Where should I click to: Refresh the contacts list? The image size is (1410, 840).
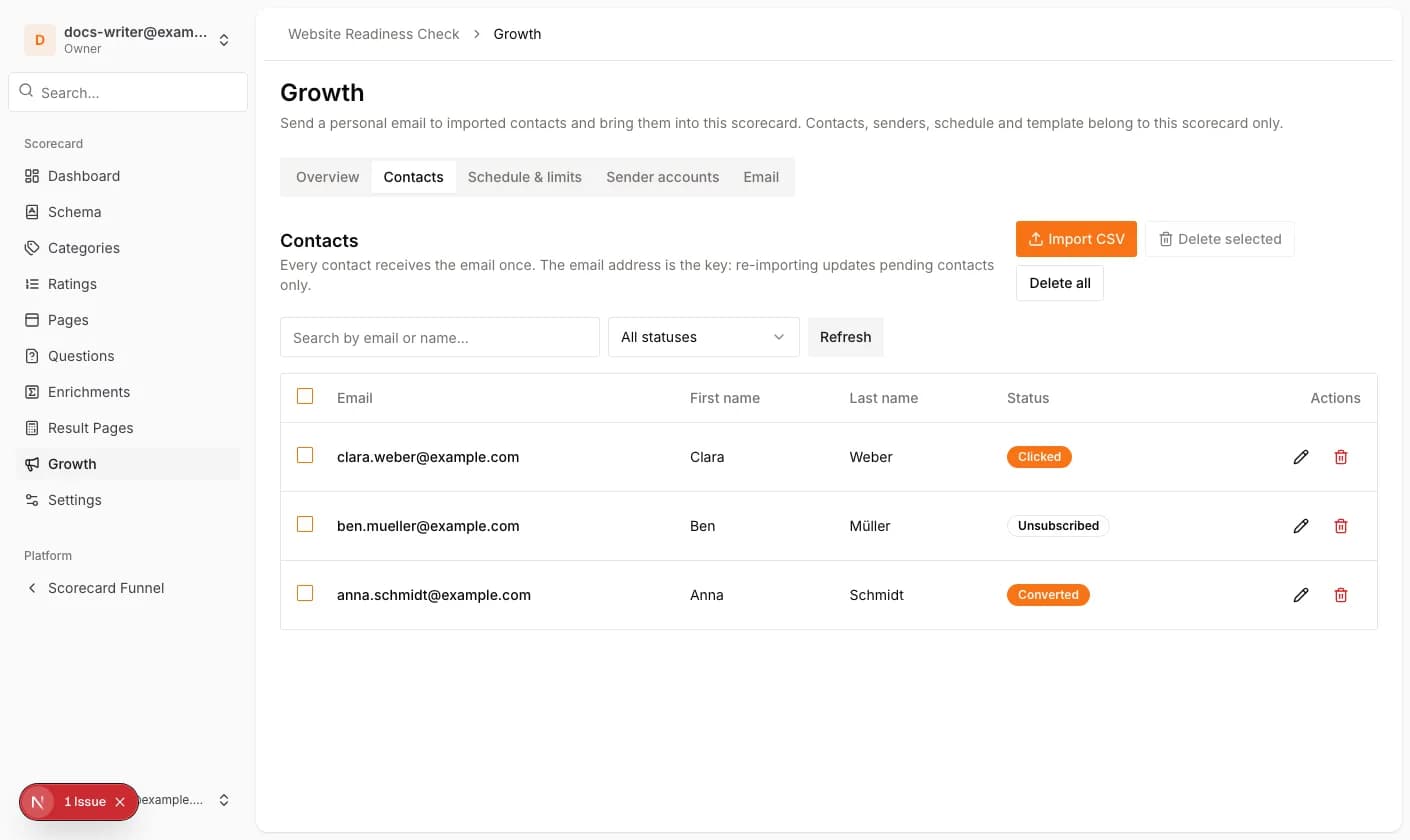click(x=846, y=337)
